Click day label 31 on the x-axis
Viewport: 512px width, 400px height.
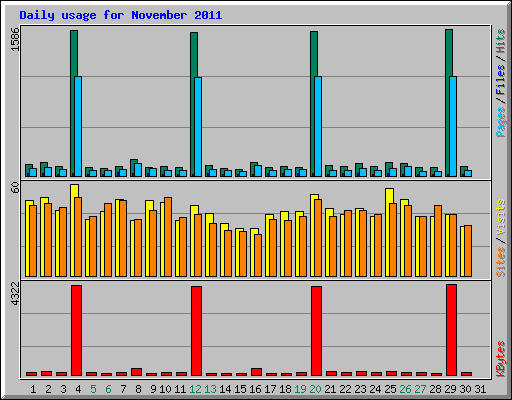pos(480,389)
